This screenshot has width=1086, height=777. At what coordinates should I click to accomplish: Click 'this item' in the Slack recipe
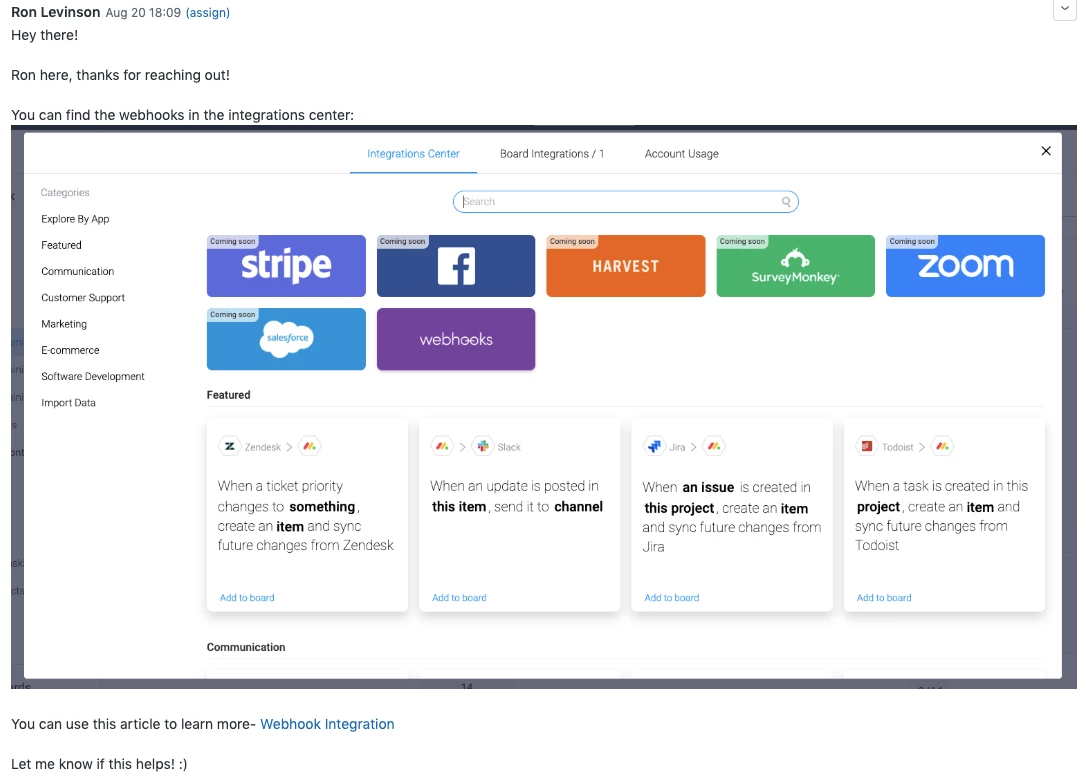[x=459, y=507]
